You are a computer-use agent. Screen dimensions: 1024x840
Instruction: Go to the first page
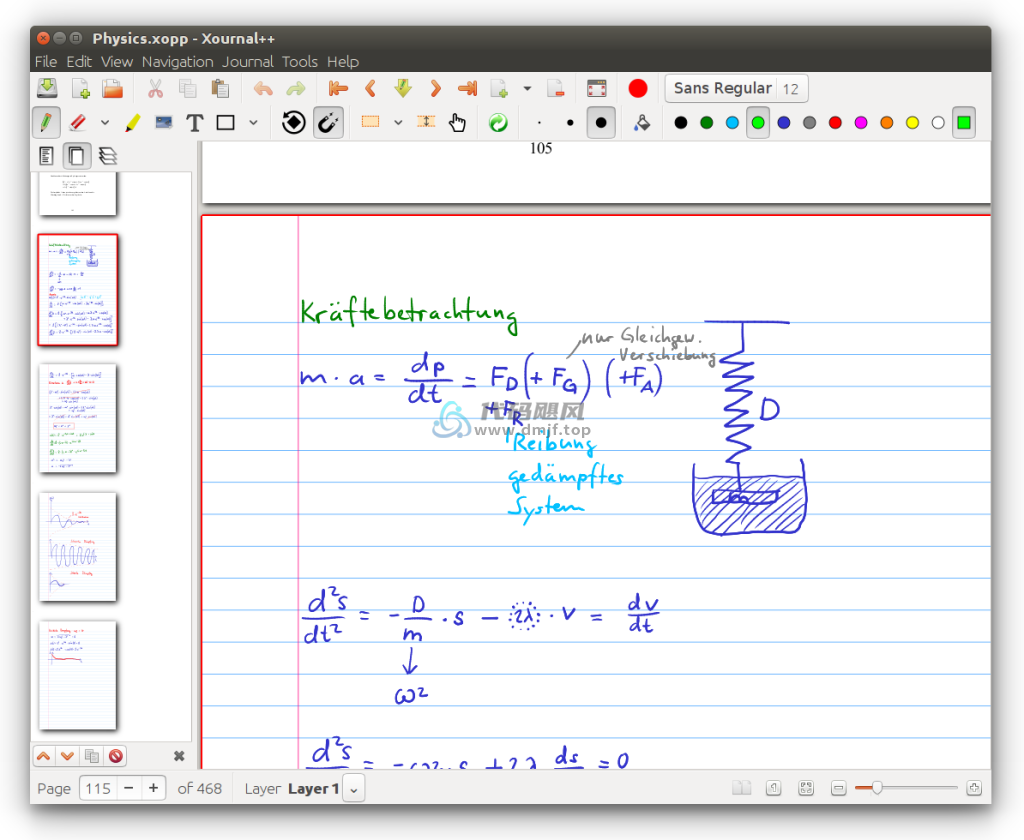coord(338,88)
